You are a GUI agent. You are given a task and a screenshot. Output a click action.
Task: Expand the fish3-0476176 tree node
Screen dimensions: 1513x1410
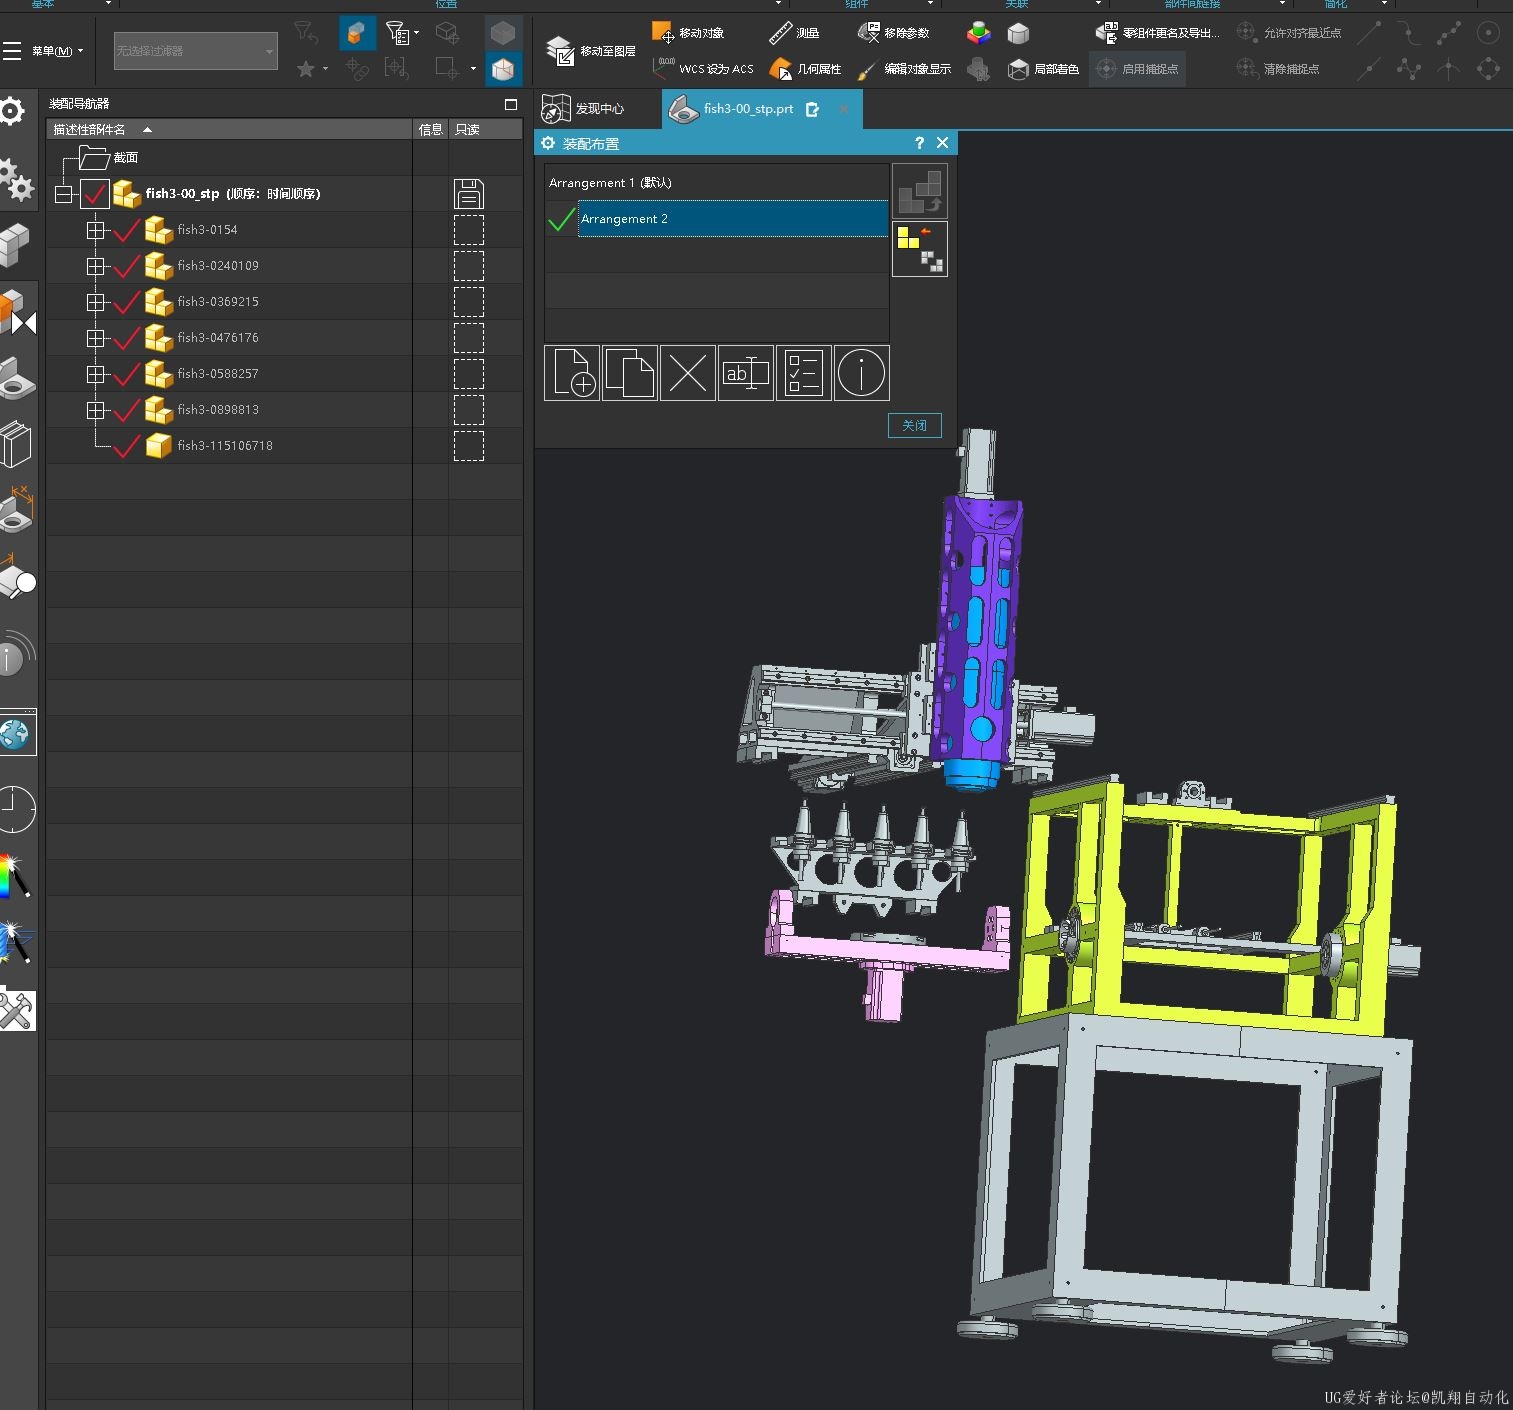coord(96,338)
